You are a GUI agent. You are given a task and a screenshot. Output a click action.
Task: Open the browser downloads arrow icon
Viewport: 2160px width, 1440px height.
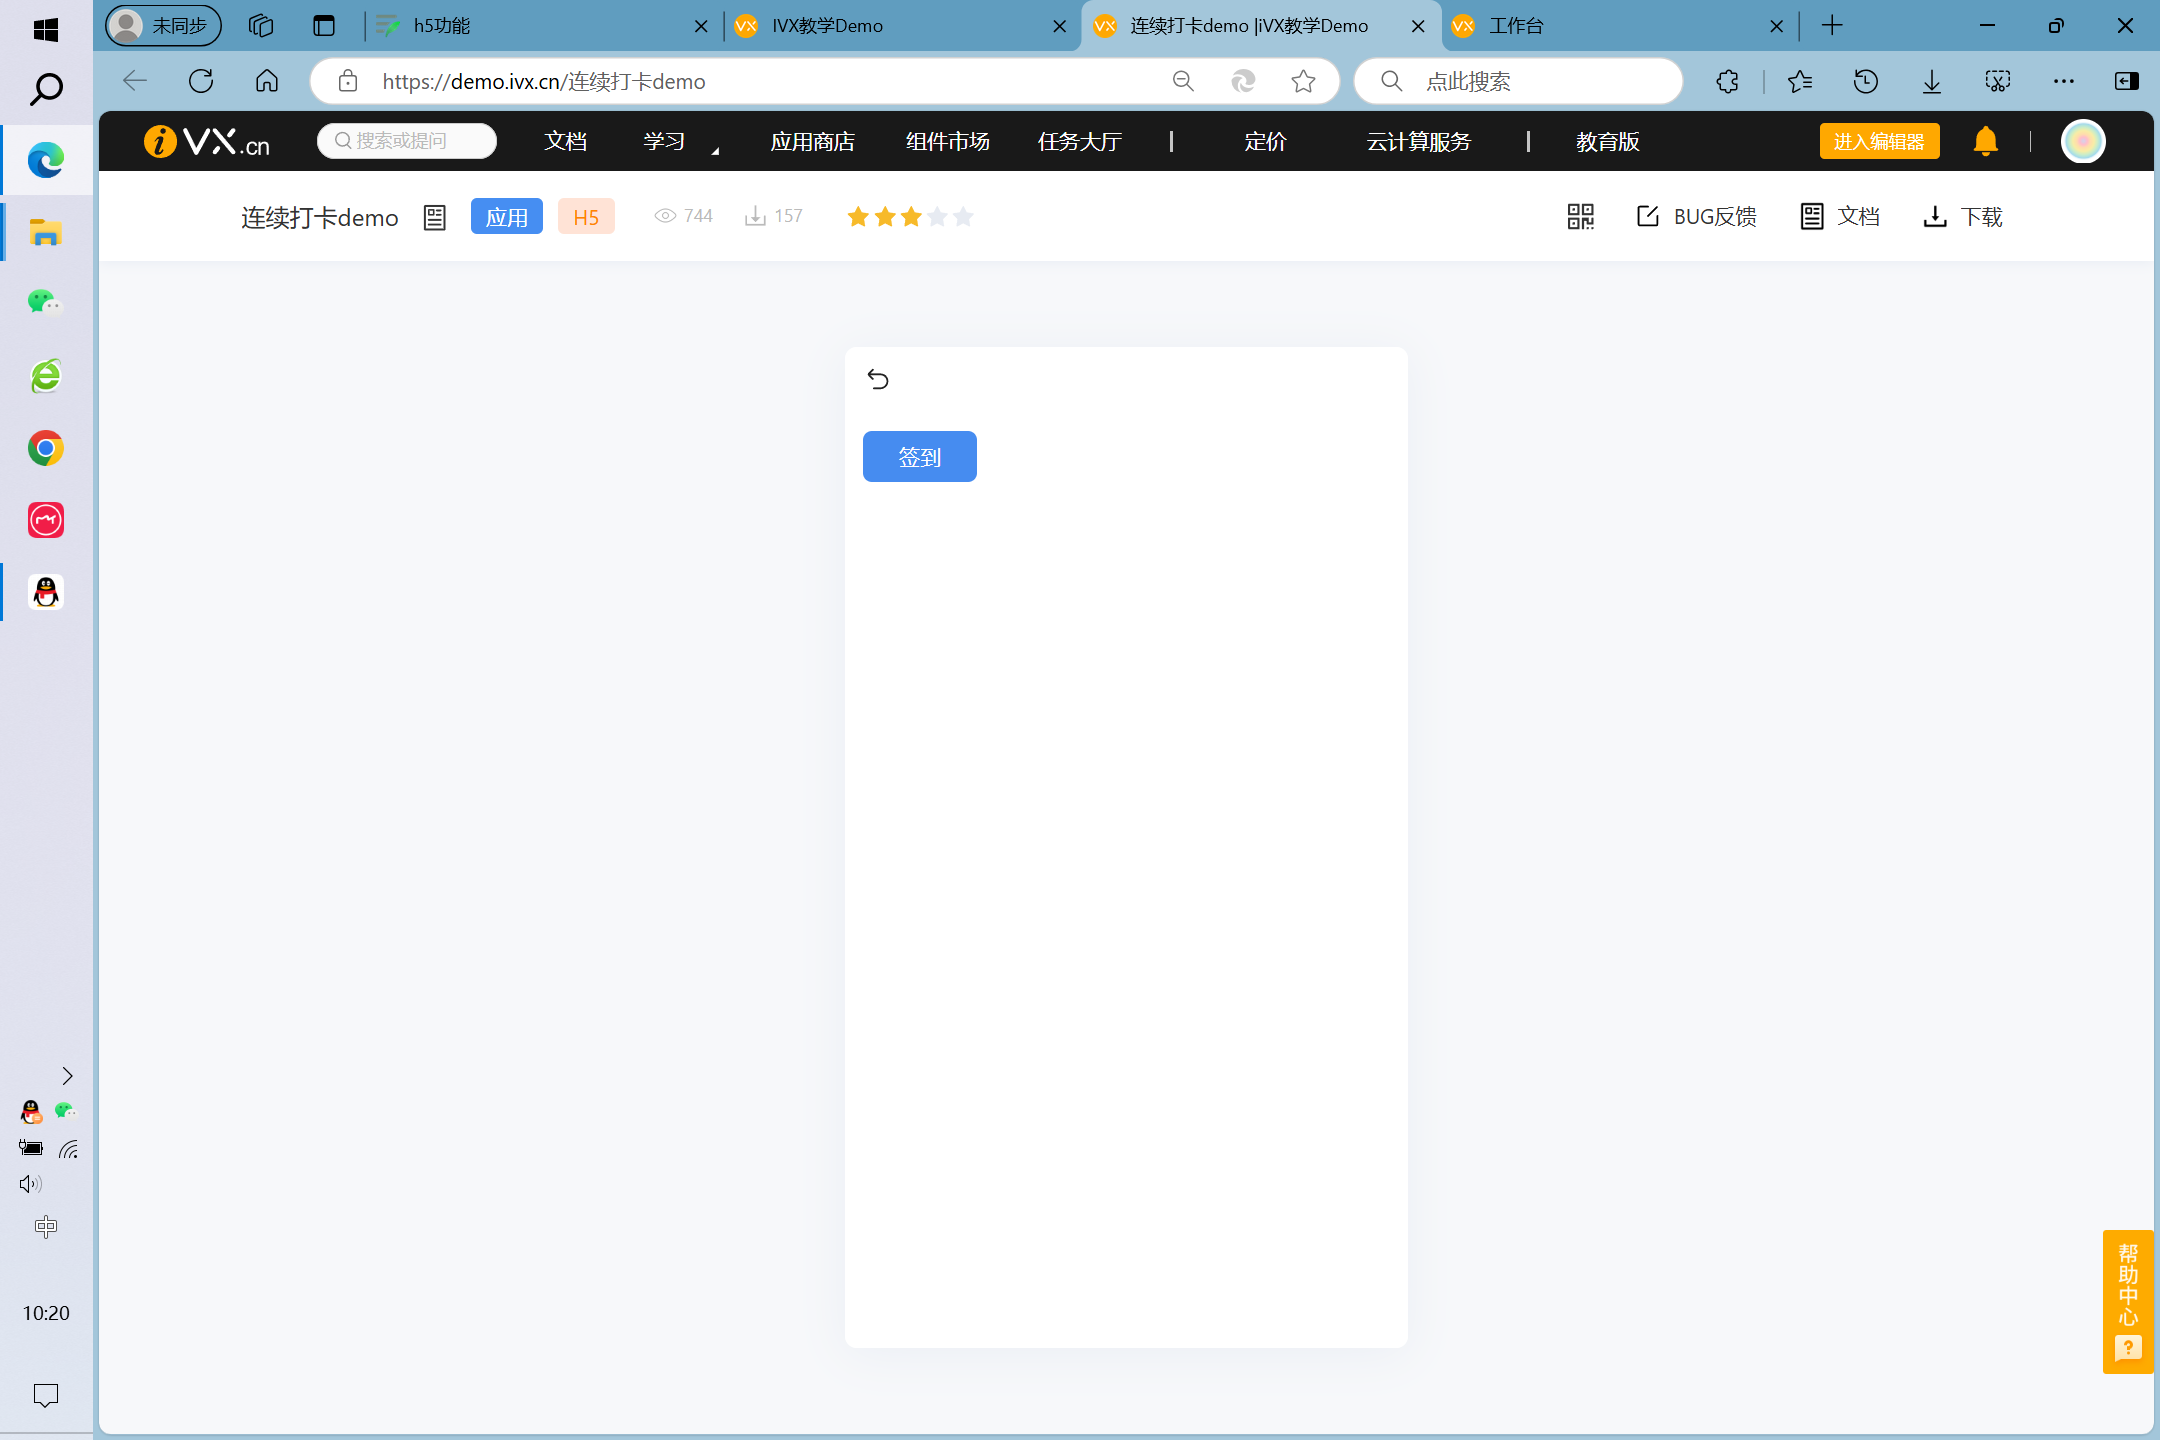[x=1931, y=81]
